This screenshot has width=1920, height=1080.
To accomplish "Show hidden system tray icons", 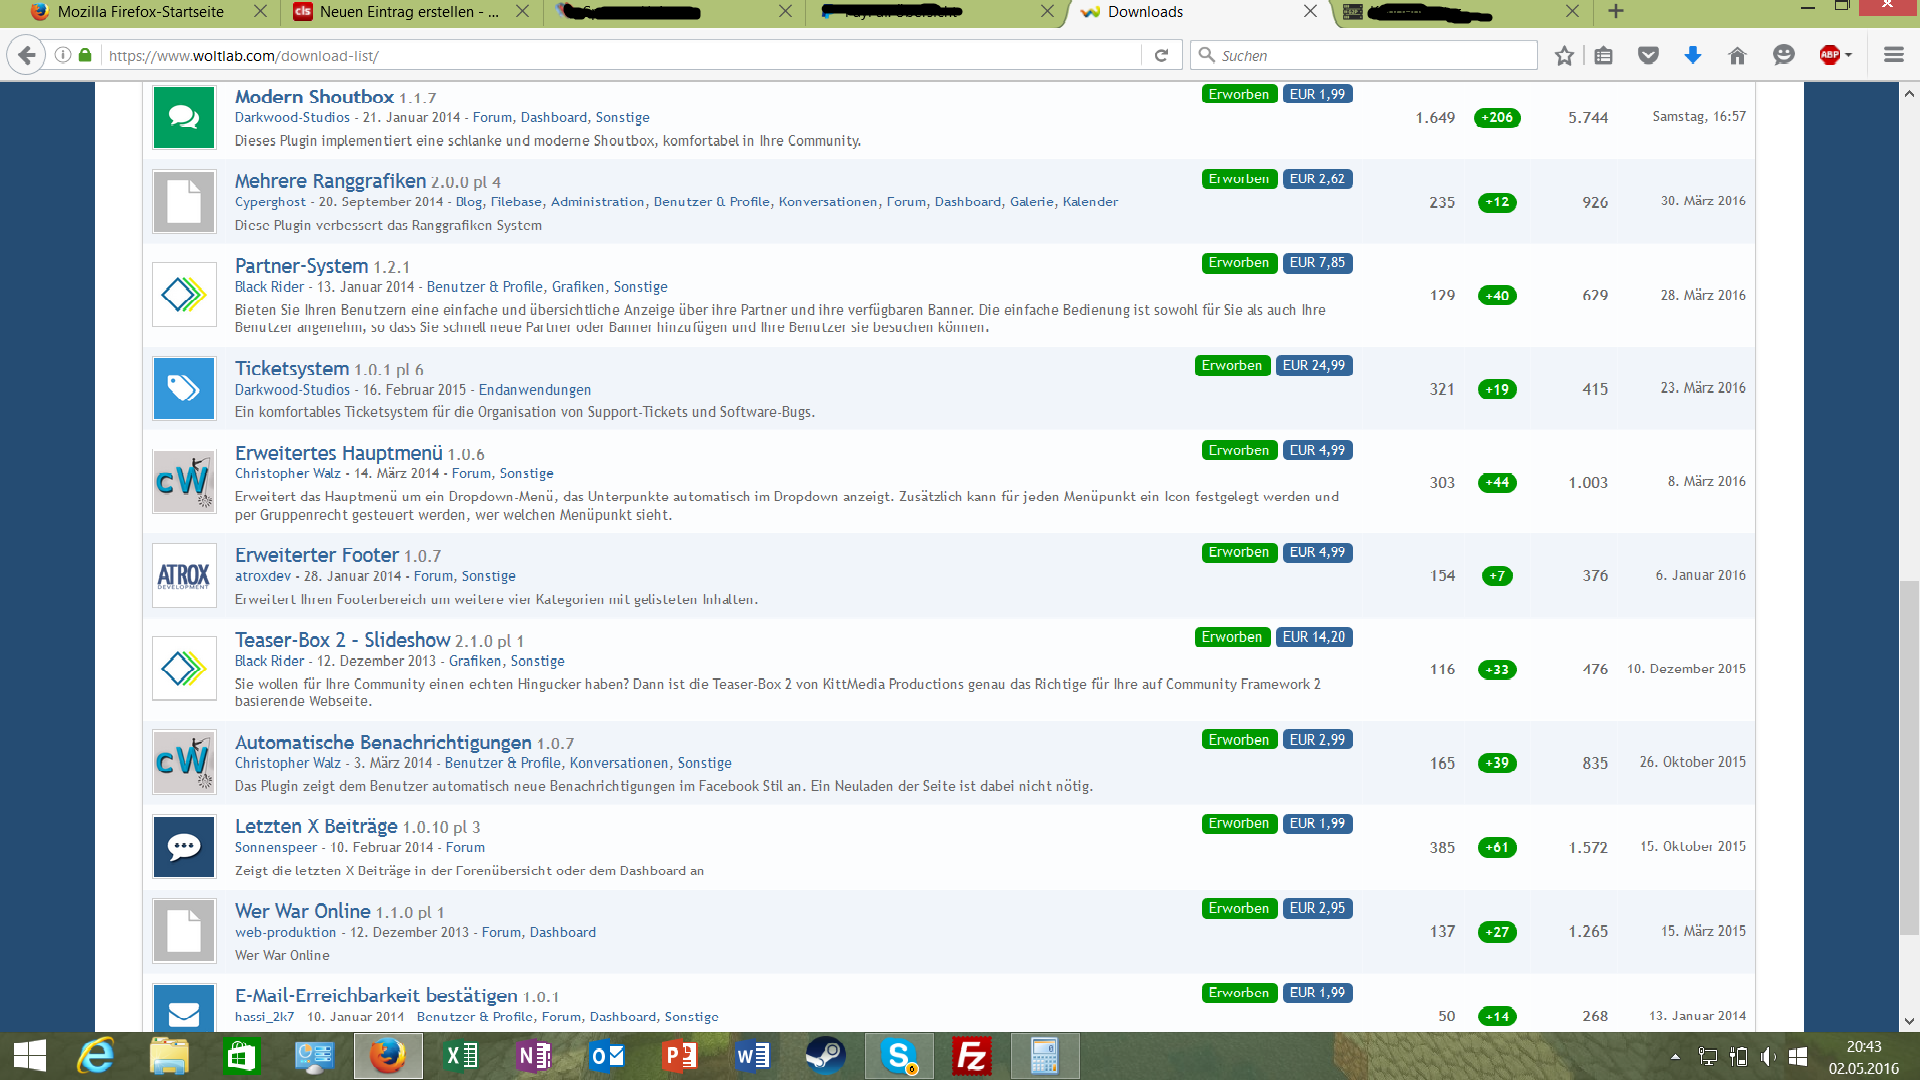I will coord(1675,1056).
